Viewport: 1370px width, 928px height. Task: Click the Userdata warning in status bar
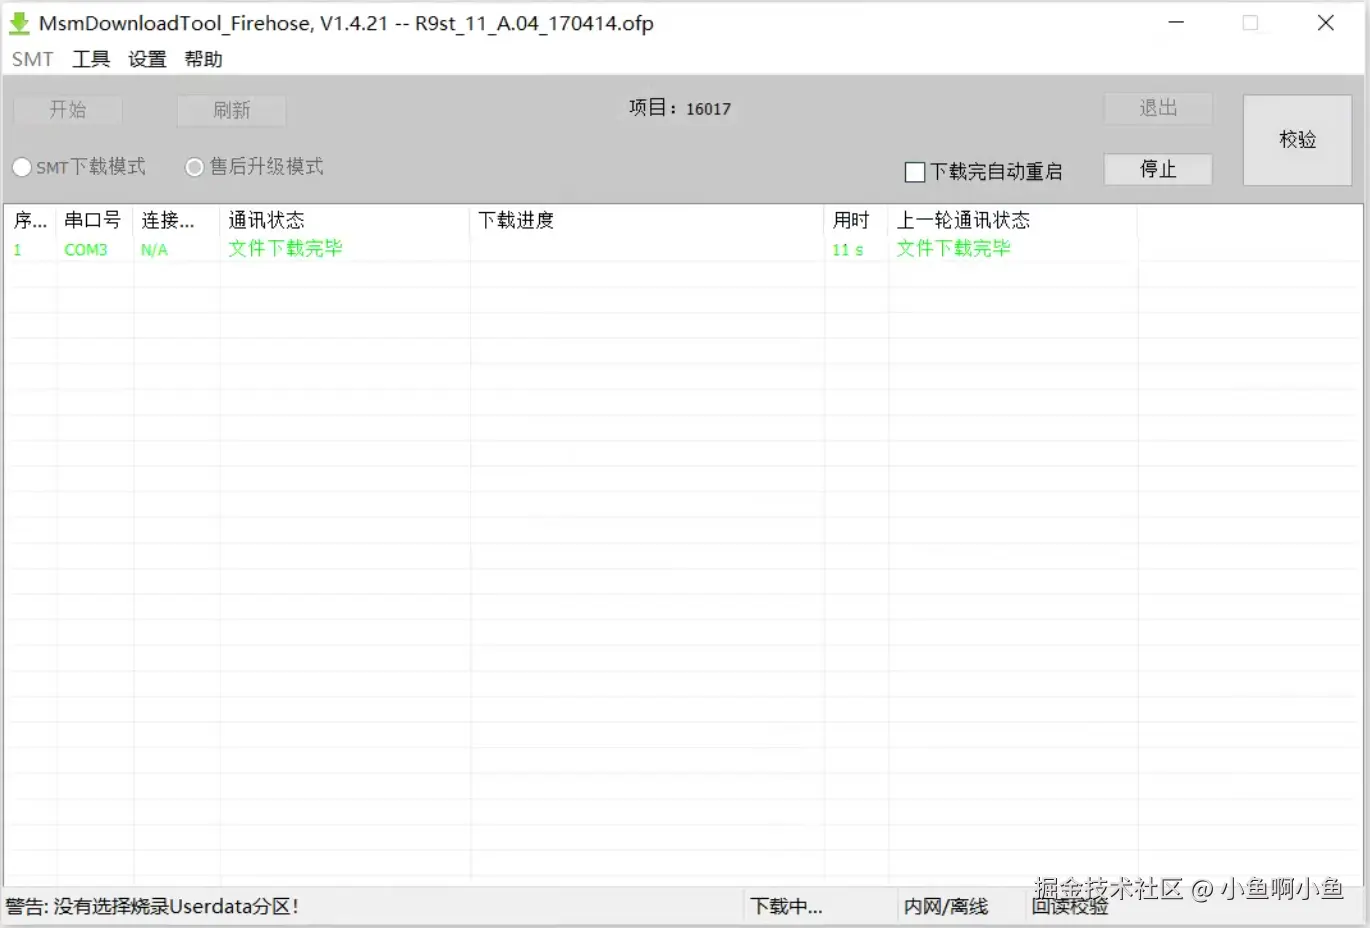click(x=152, y=906)
